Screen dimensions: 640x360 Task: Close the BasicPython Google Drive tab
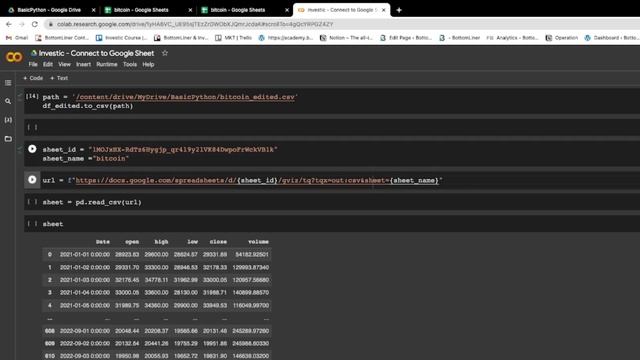pos(93,10)
